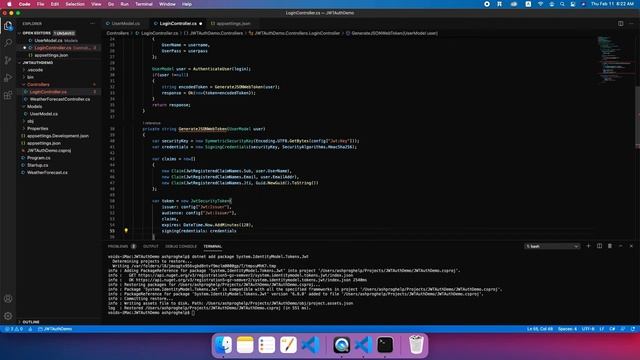Click the UTF-8 encoding in status bar

click(x=588, y=329)
